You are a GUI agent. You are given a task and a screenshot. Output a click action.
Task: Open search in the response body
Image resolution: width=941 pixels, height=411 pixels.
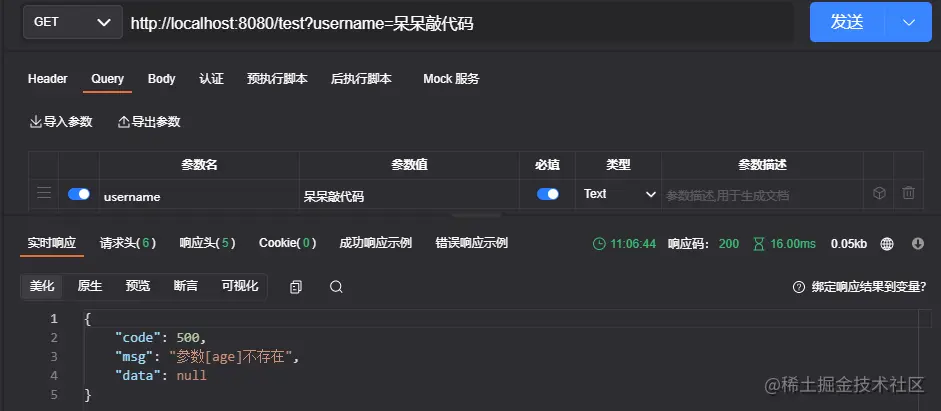click(336, 287)
